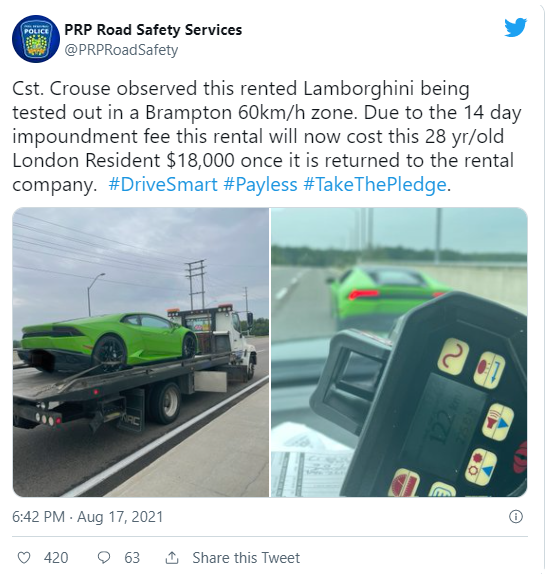This screenshot has width=554, height=588.
Task: Open the radar gun speed photo
Action: pos(399,352)
